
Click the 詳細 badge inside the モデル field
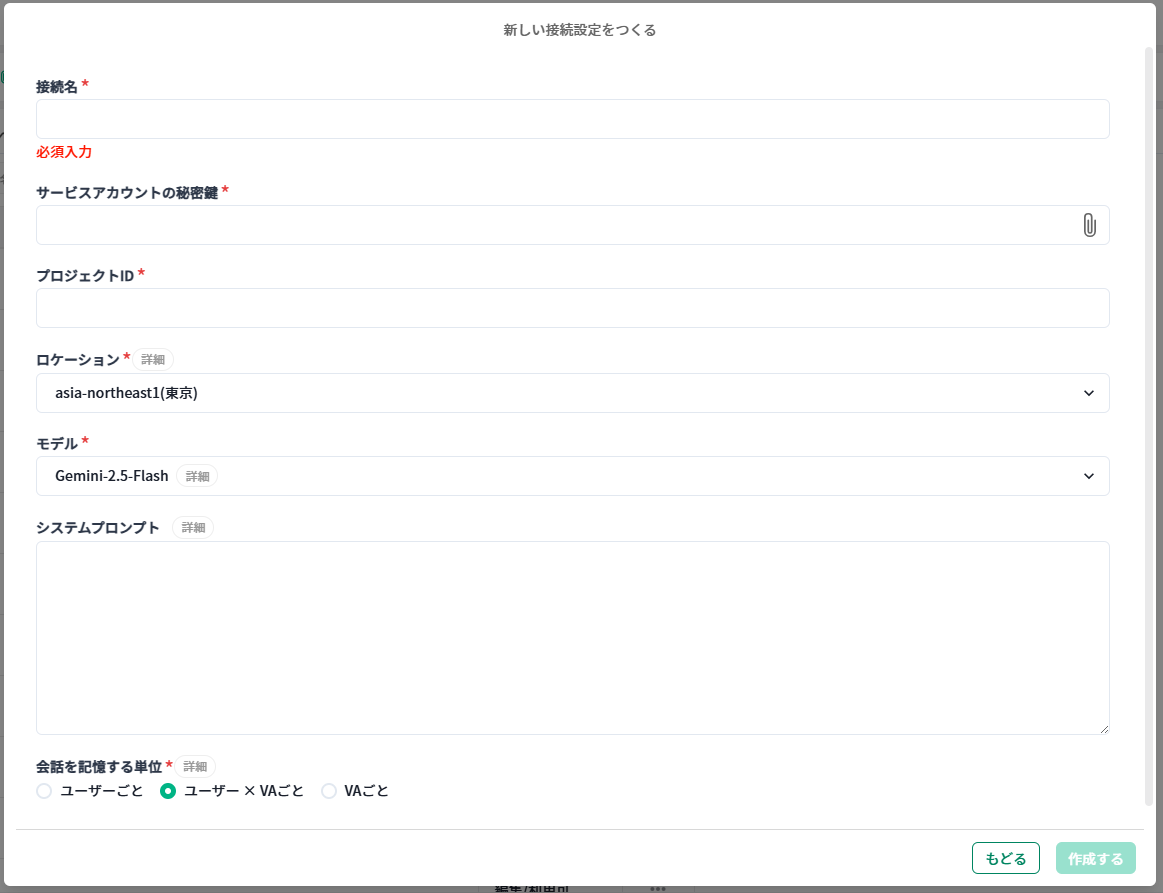(x=197, y=476)
